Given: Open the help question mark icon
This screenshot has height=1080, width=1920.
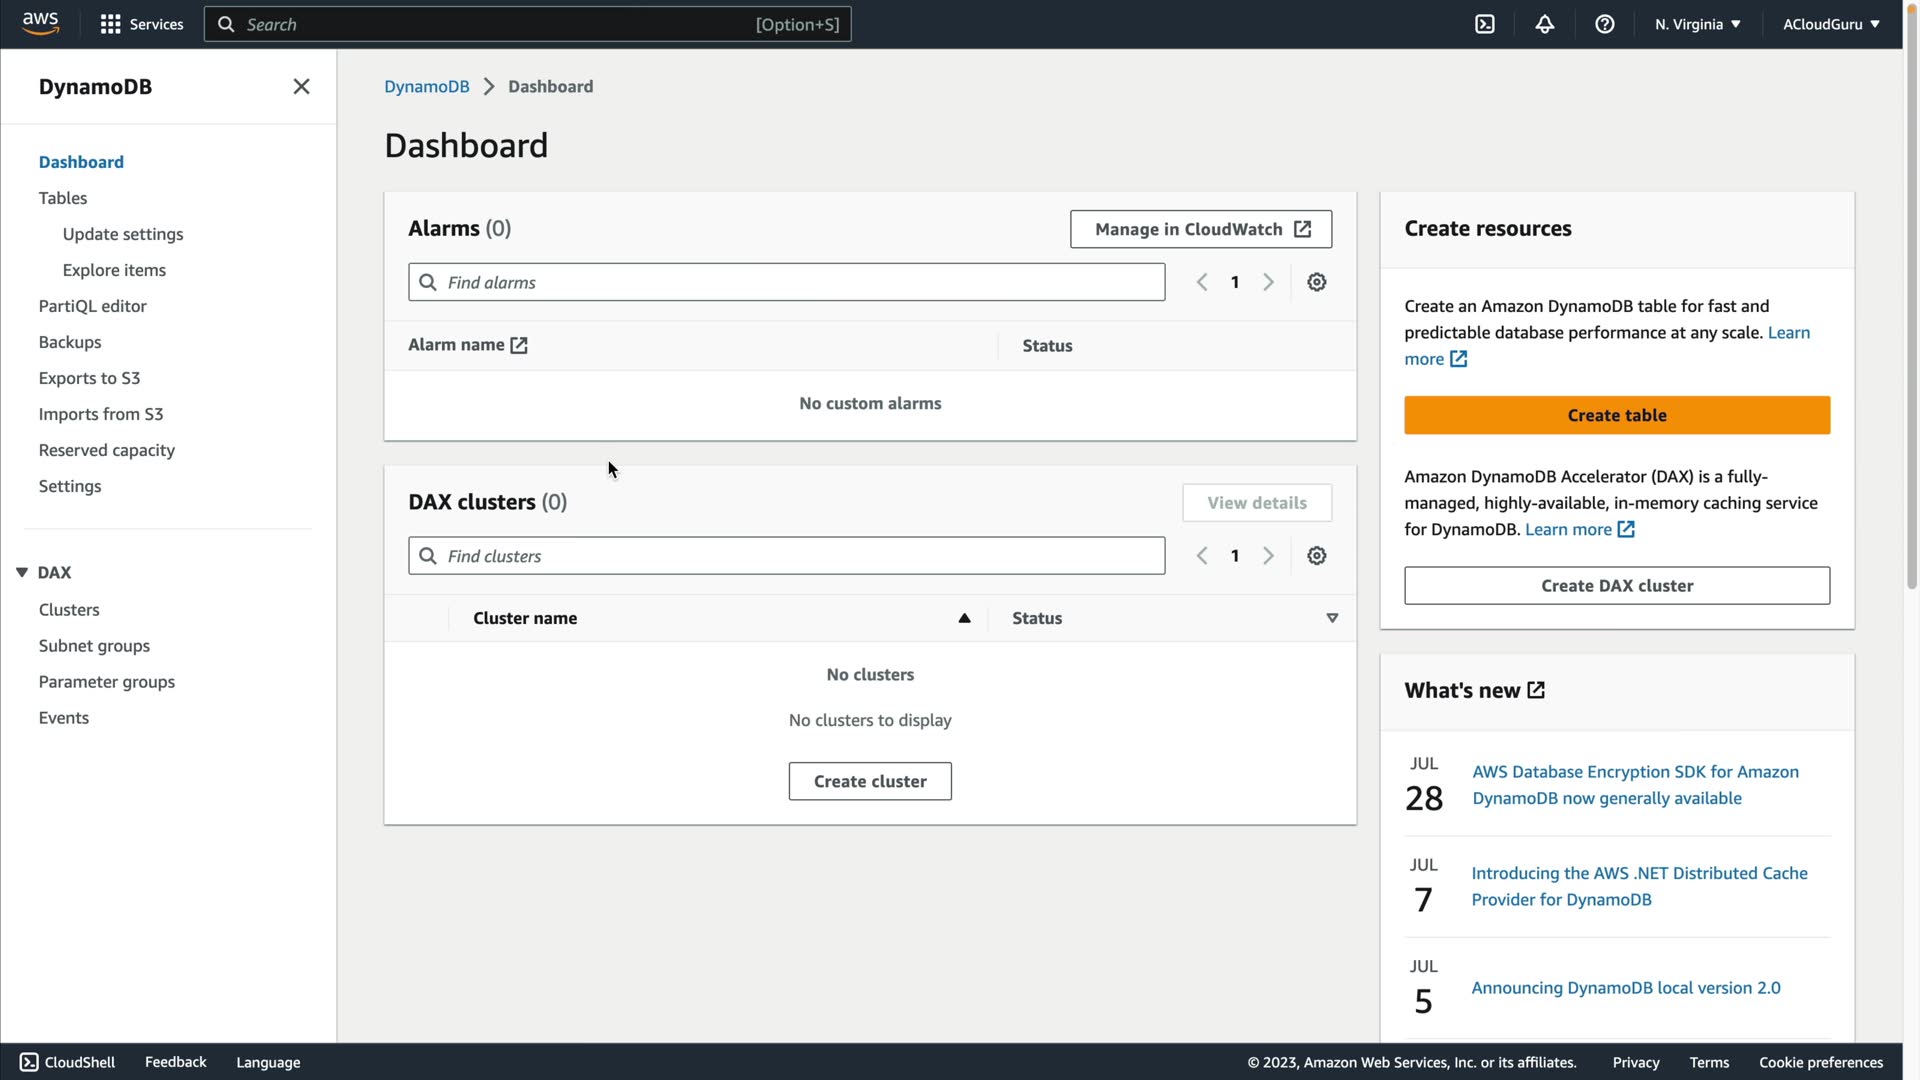Looking at the screenshot, I should click(x=1605, y=24).
